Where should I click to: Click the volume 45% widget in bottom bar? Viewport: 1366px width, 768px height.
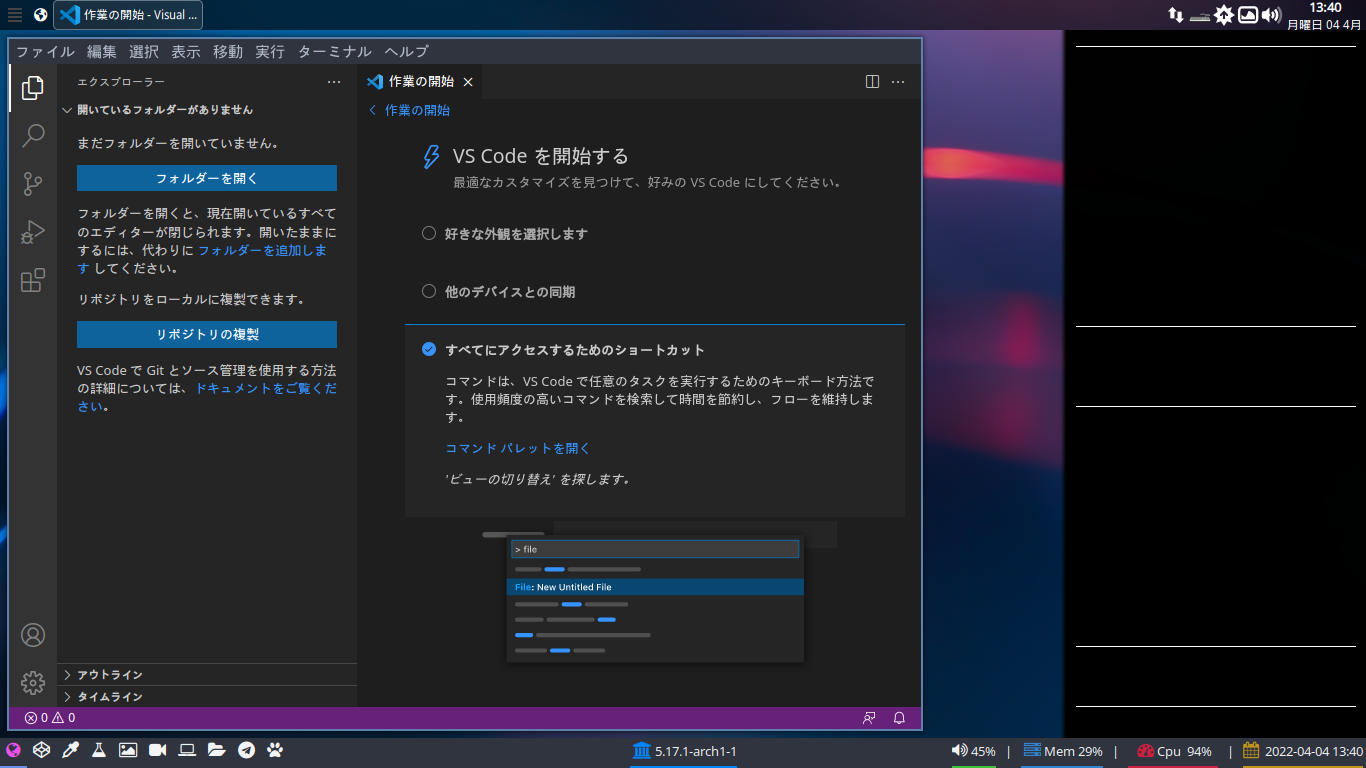[973, 750]
